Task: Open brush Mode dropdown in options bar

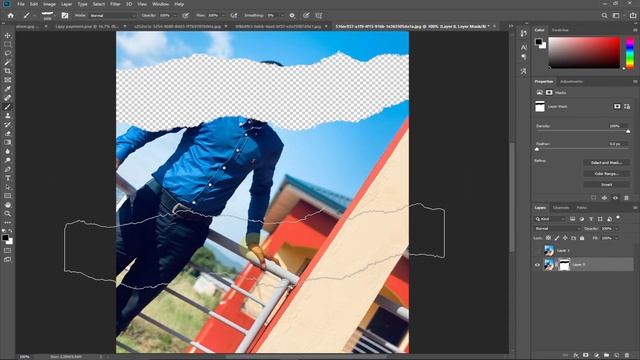Action: pos(113,16)
